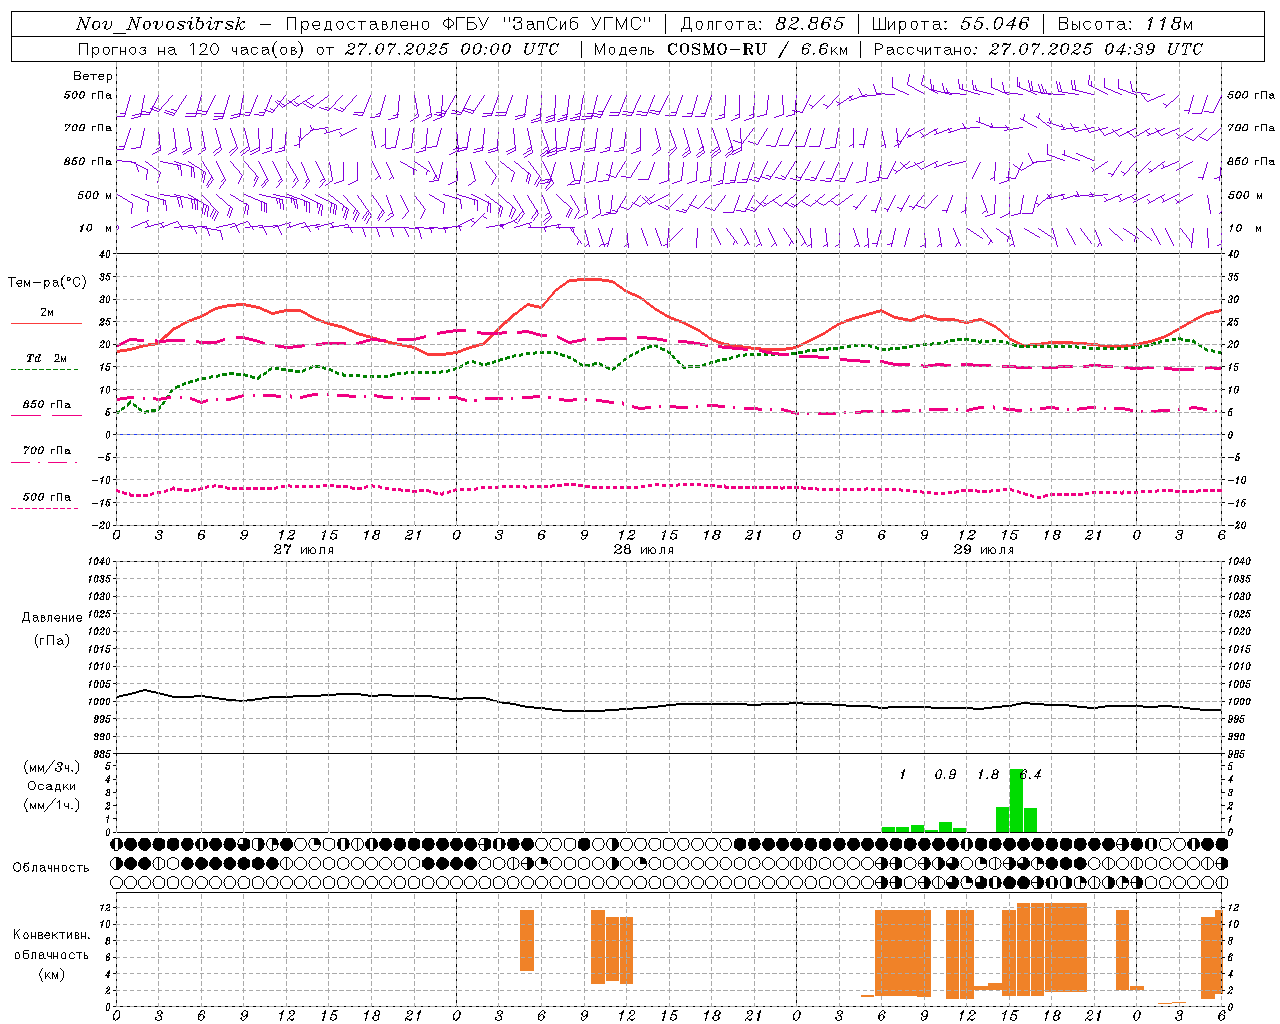
Task: Click the "700 гПа" temperature legend entry
Action: click(x=47, y=451)
